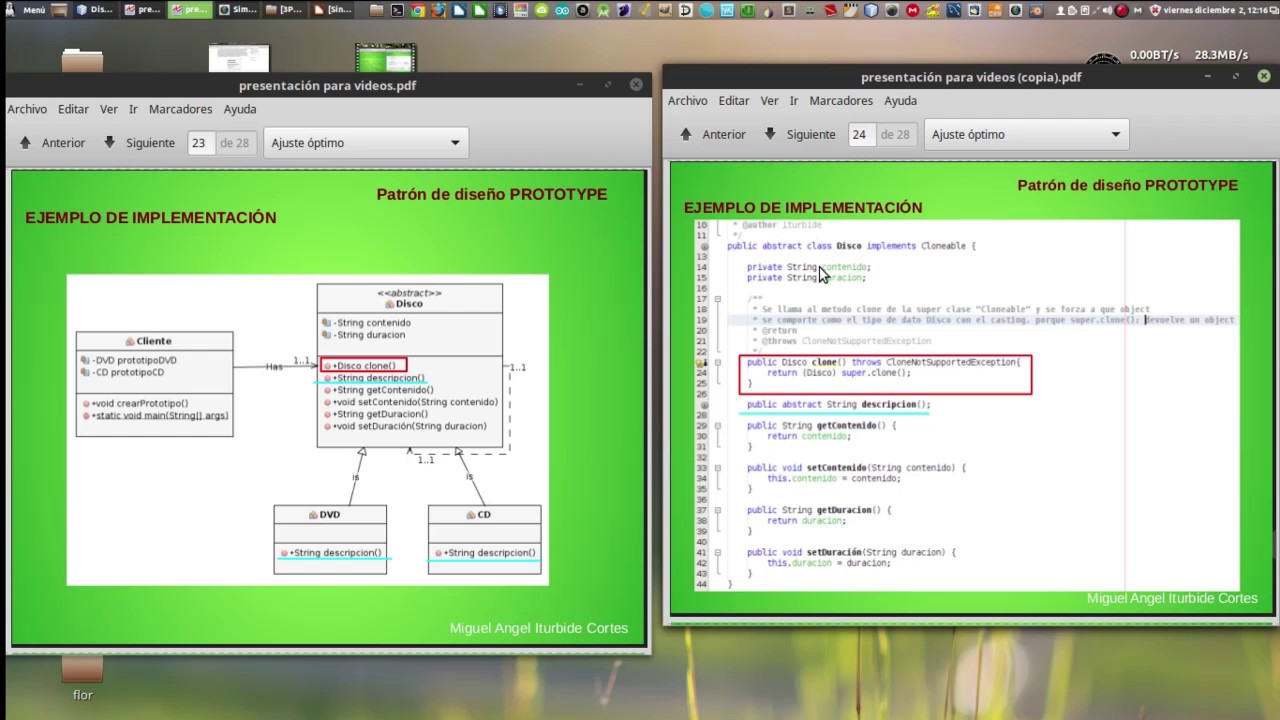1280x720 pixels.
Task: Switch to 'Sim...' taskbar window
Action: (x=238, y=9)
